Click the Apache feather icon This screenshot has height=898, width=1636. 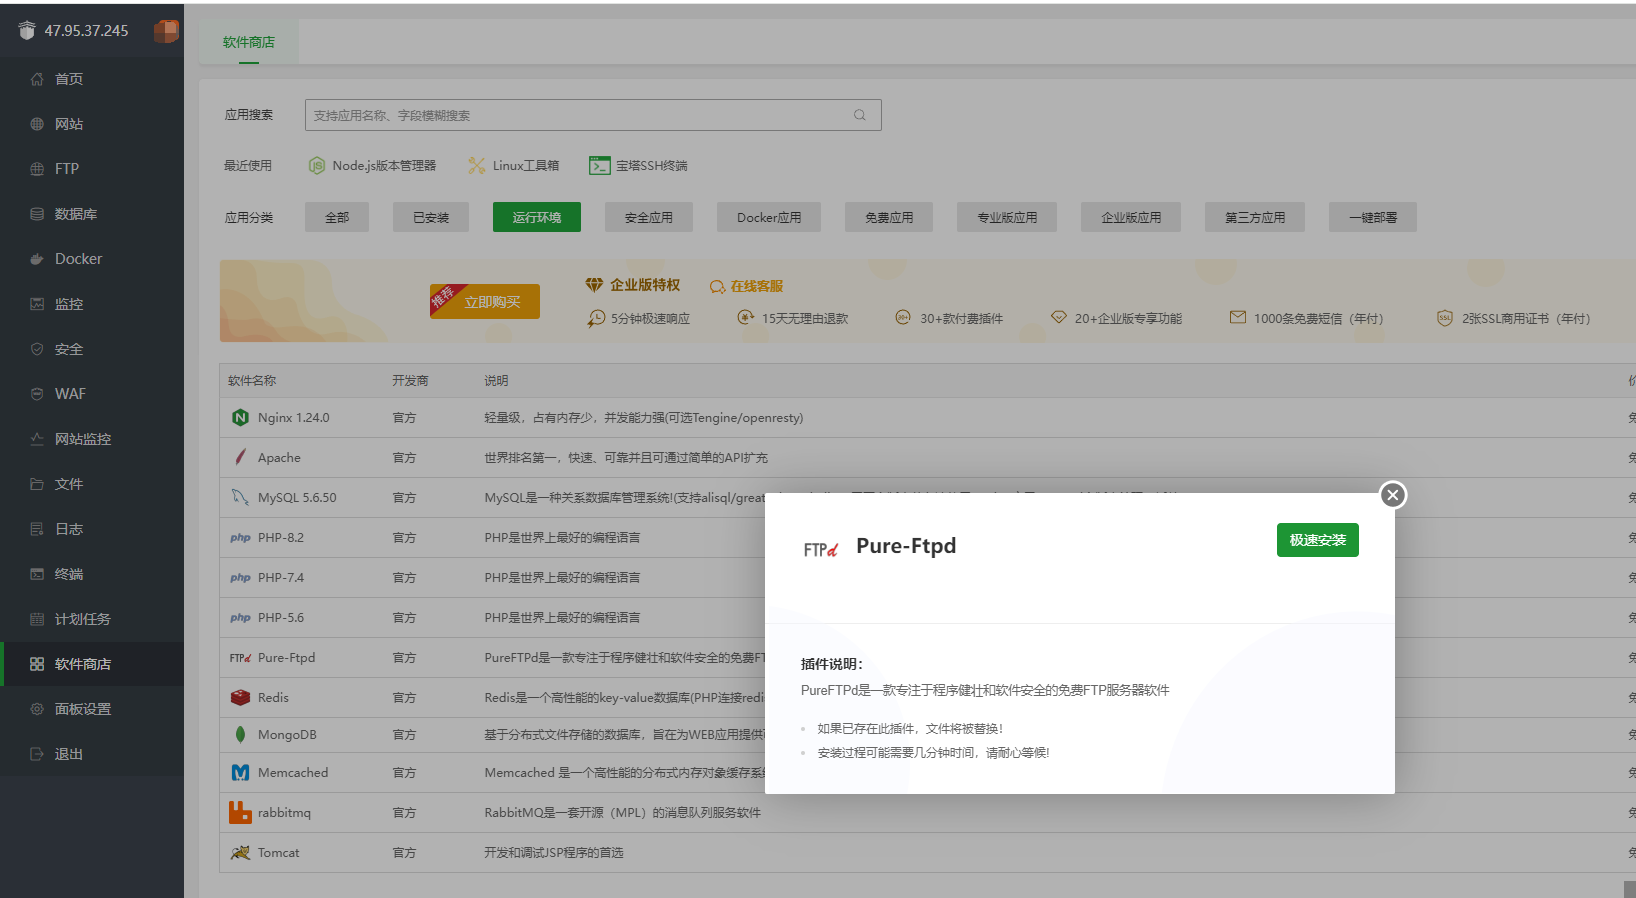click(240, 457)
